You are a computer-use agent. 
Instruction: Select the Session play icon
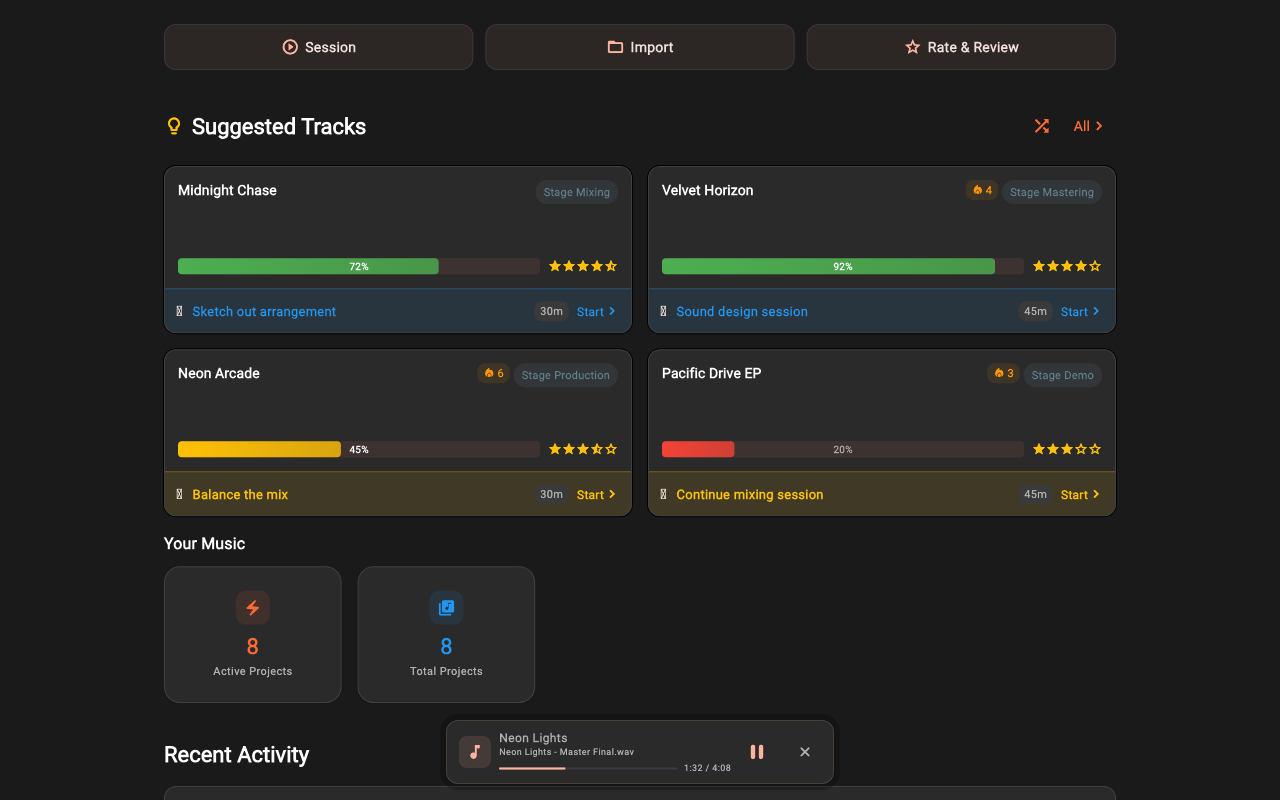click(290, 46)
